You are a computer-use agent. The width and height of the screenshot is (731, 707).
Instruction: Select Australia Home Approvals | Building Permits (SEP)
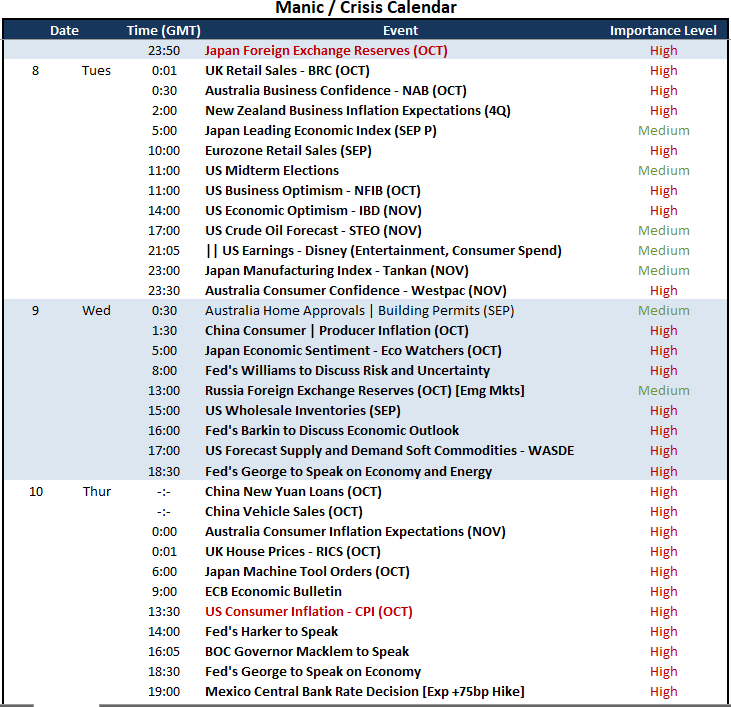click(359, 311)
